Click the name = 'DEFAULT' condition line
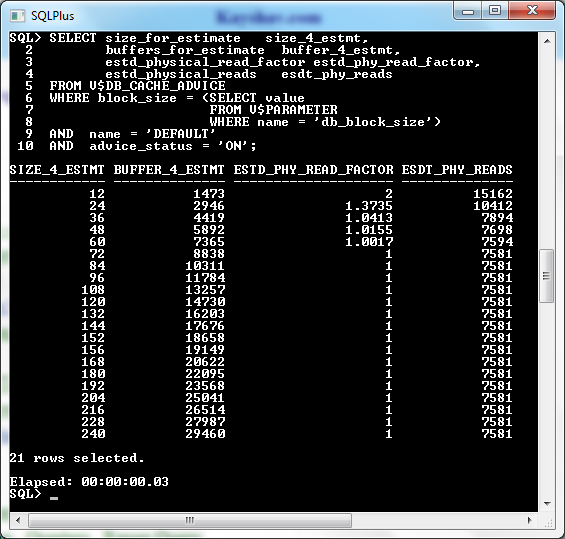 pos(132,134)
